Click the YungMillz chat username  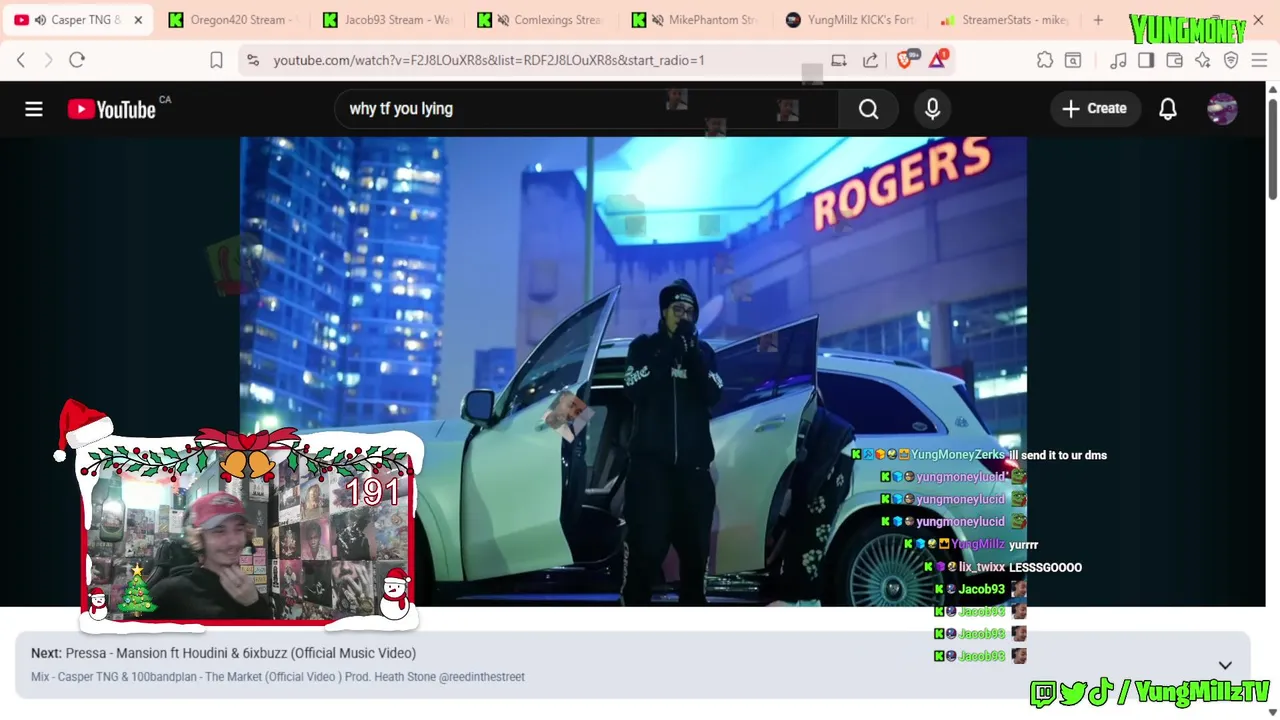click(x=977, y=544)
